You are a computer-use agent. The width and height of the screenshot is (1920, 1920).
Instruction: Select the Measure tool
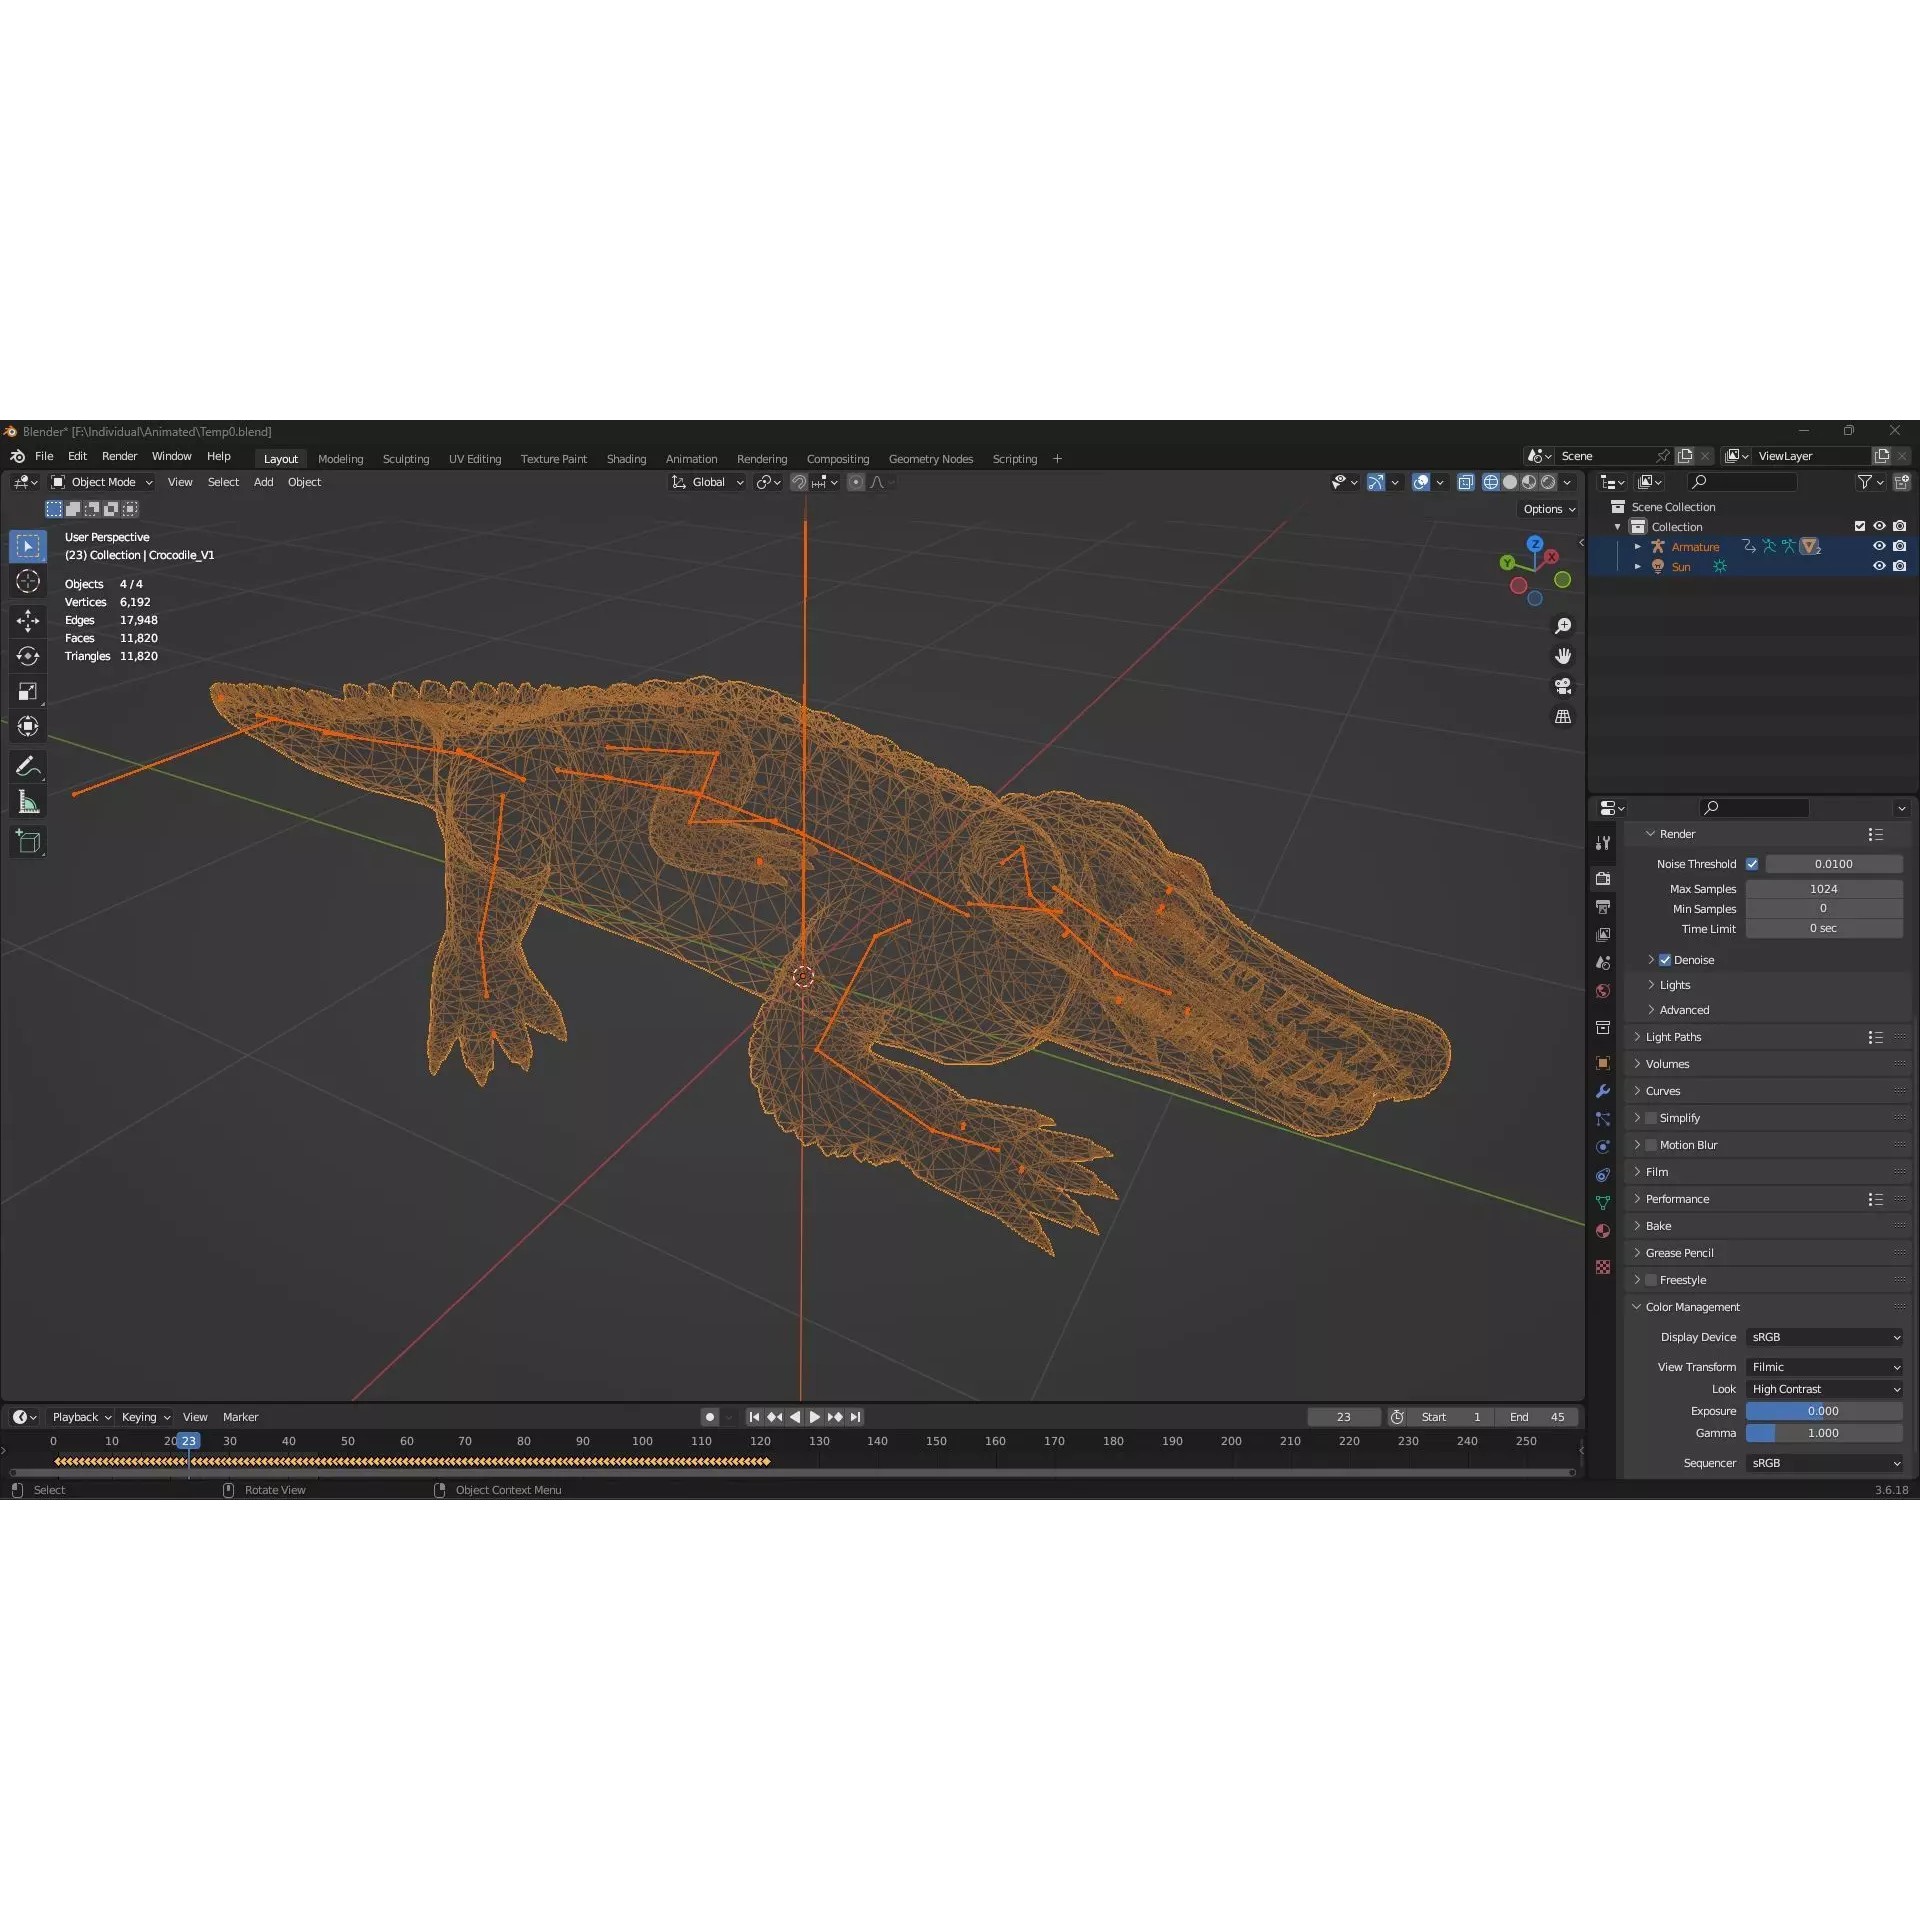pyautogui.click(x=28, y=801)
